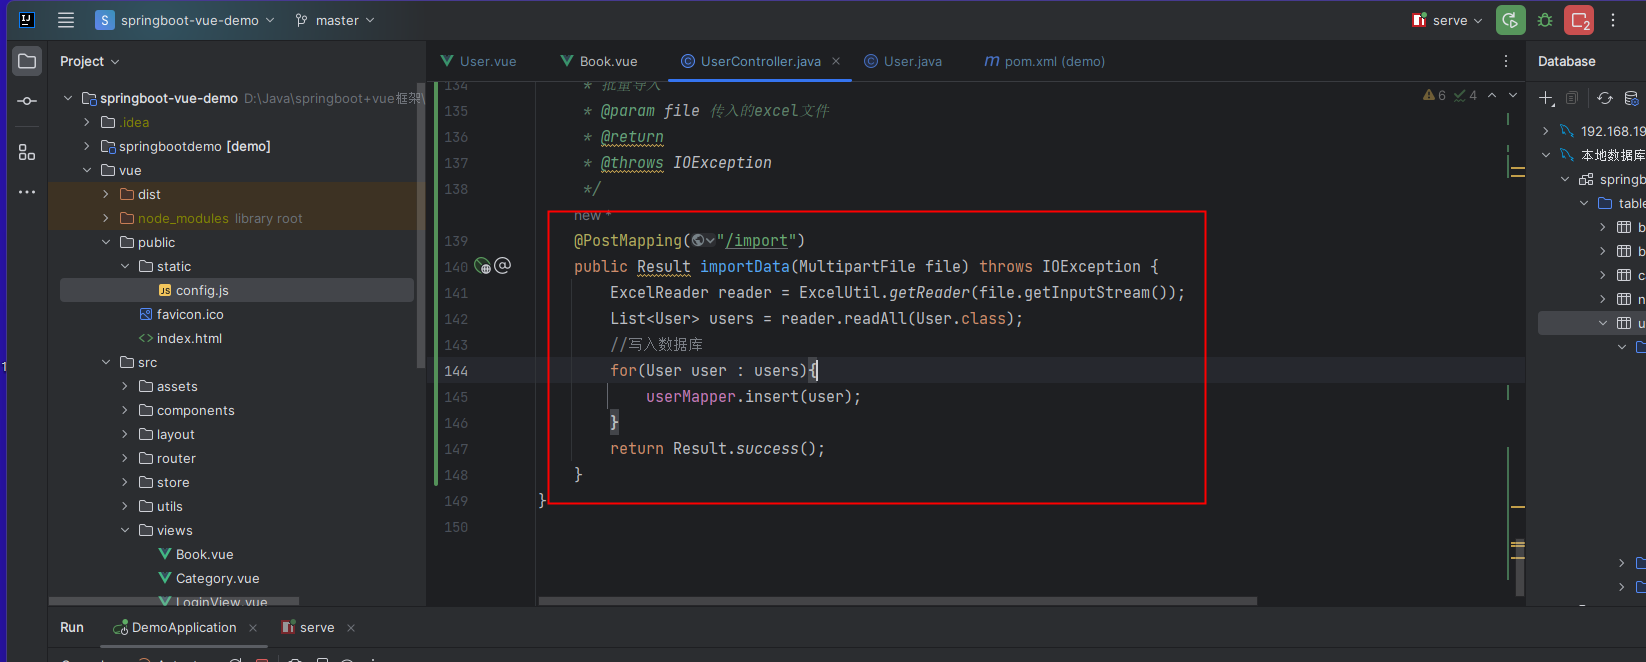Click the green Debug bug icon
1646x662 pixels.
(x=1545, y=20)
